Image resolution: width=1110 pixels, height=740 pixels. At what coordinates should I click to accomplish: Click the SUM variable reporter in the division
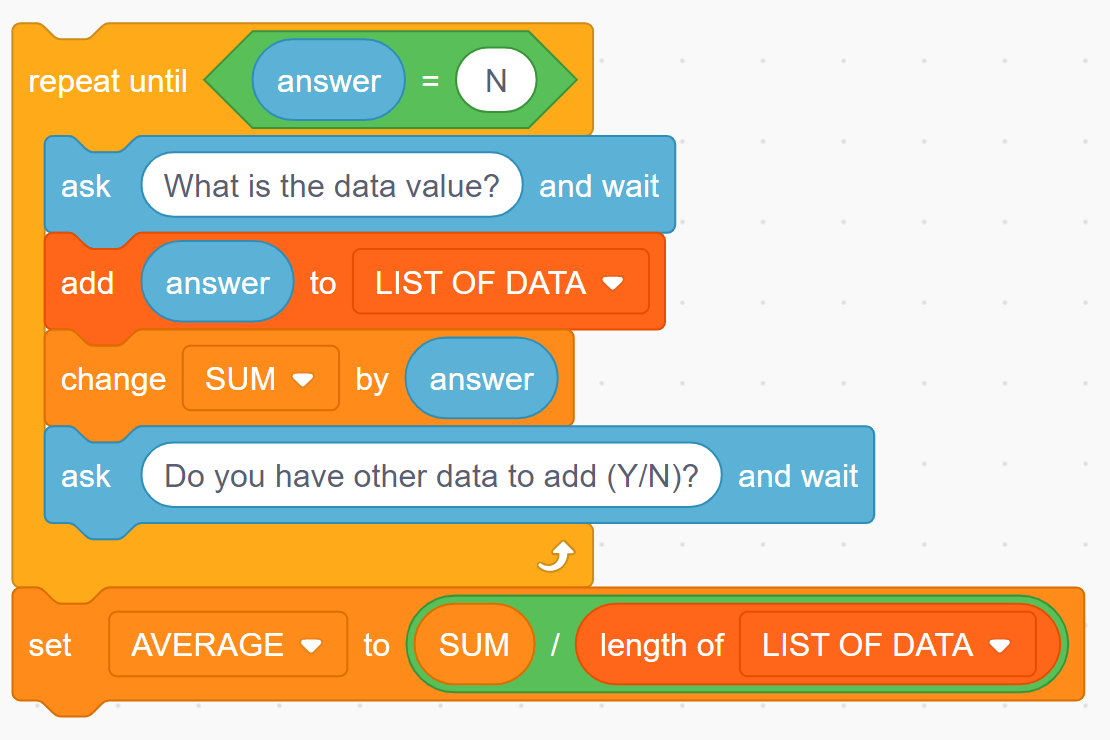pyautogui.click(x=473, y=645)
